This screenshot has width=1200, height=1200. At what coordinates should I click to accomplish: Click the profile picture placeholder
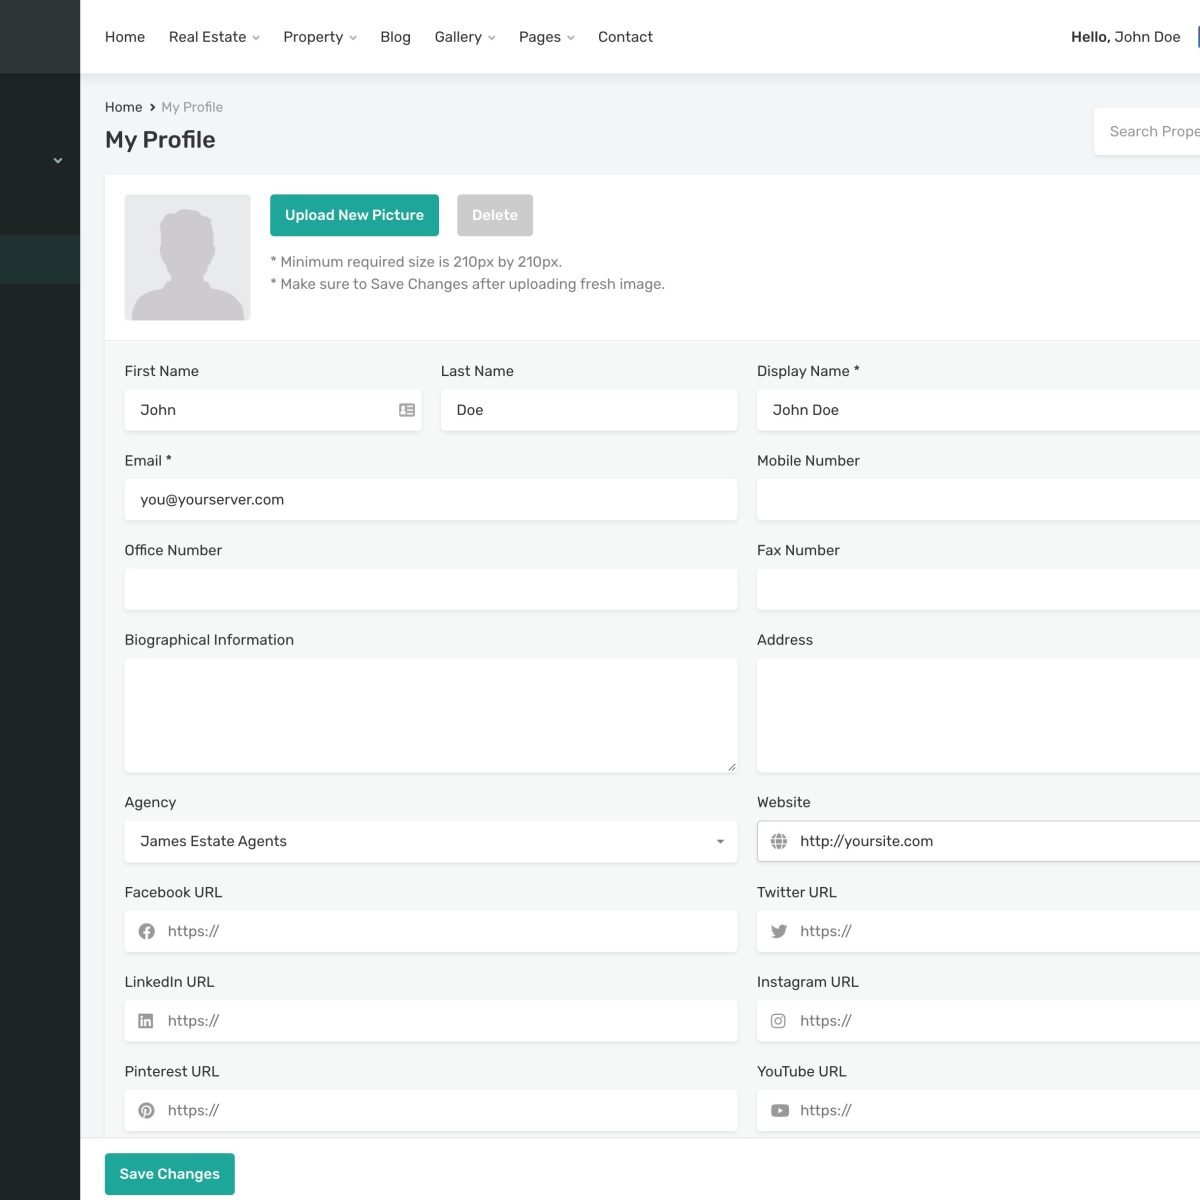pyautogui.click(x=187, y=257)
